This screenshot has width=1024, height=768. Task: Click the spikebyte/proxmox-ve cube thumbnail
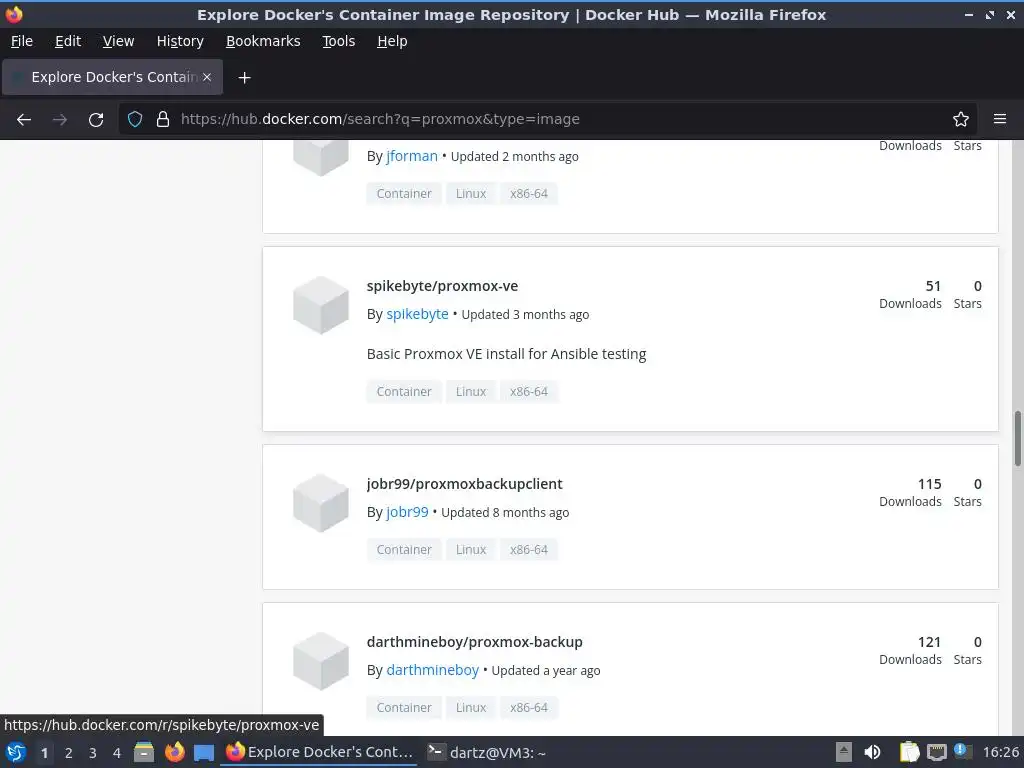(x=321, y=305)
